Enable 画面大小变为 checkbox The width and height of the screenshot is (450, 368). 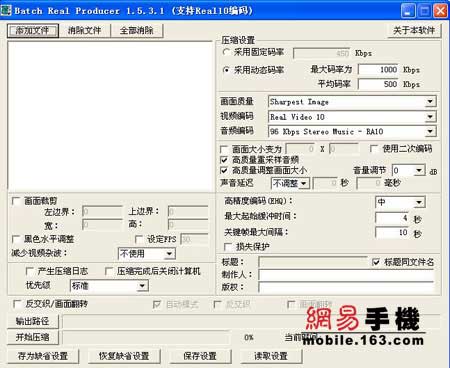tap(224, 149)
